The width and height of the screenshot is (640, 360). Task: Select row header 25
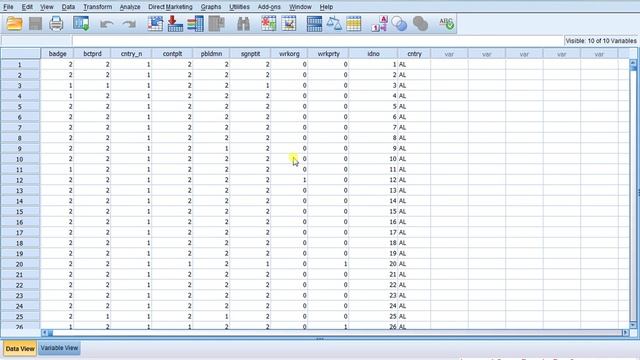[x=20, y=317]
